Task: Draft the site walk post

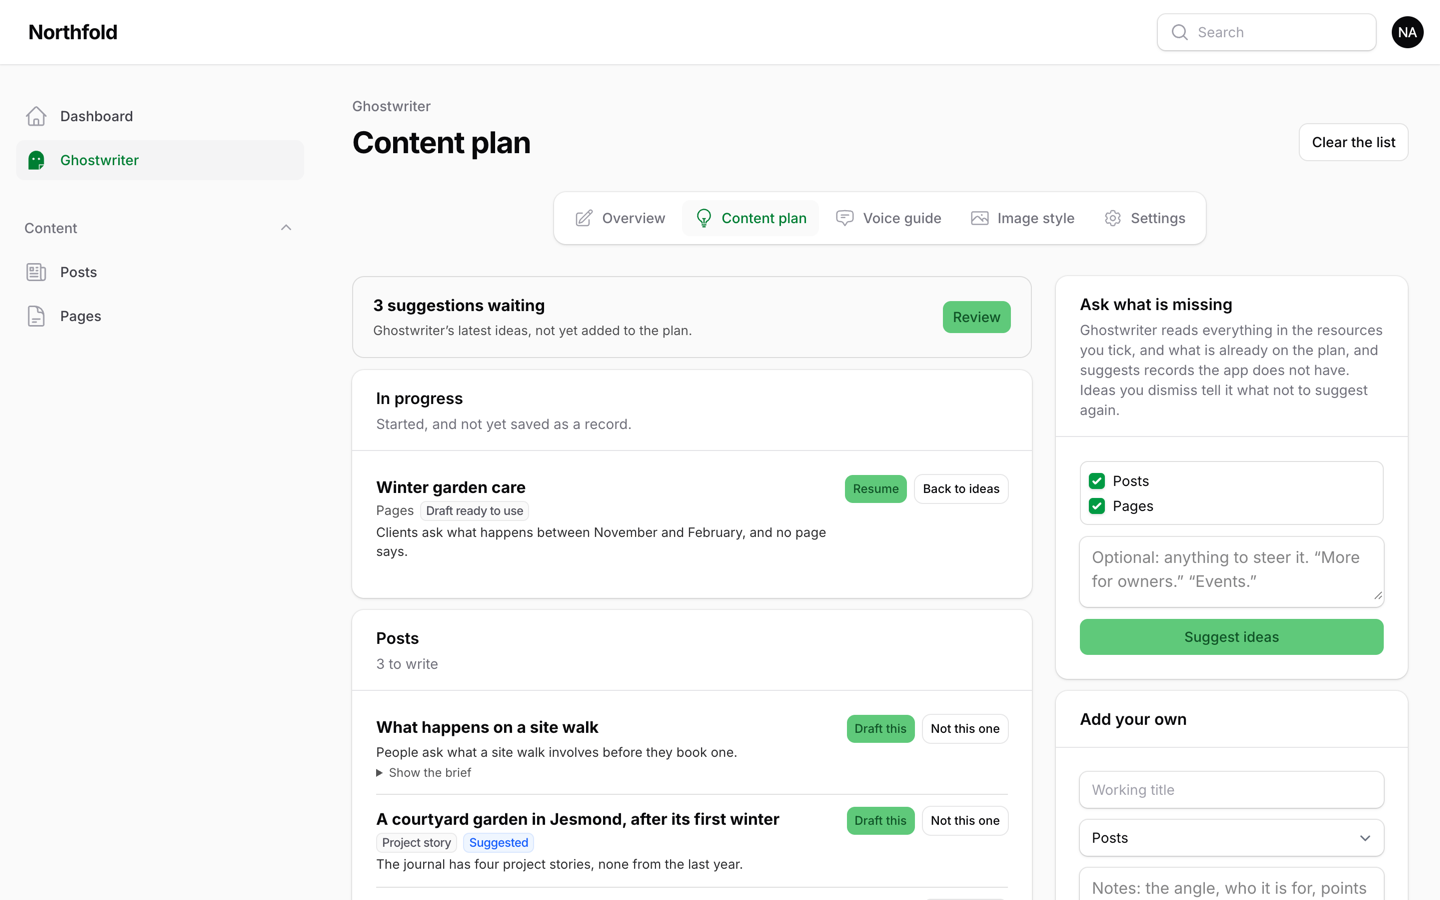Action: (x=880, y=729)
